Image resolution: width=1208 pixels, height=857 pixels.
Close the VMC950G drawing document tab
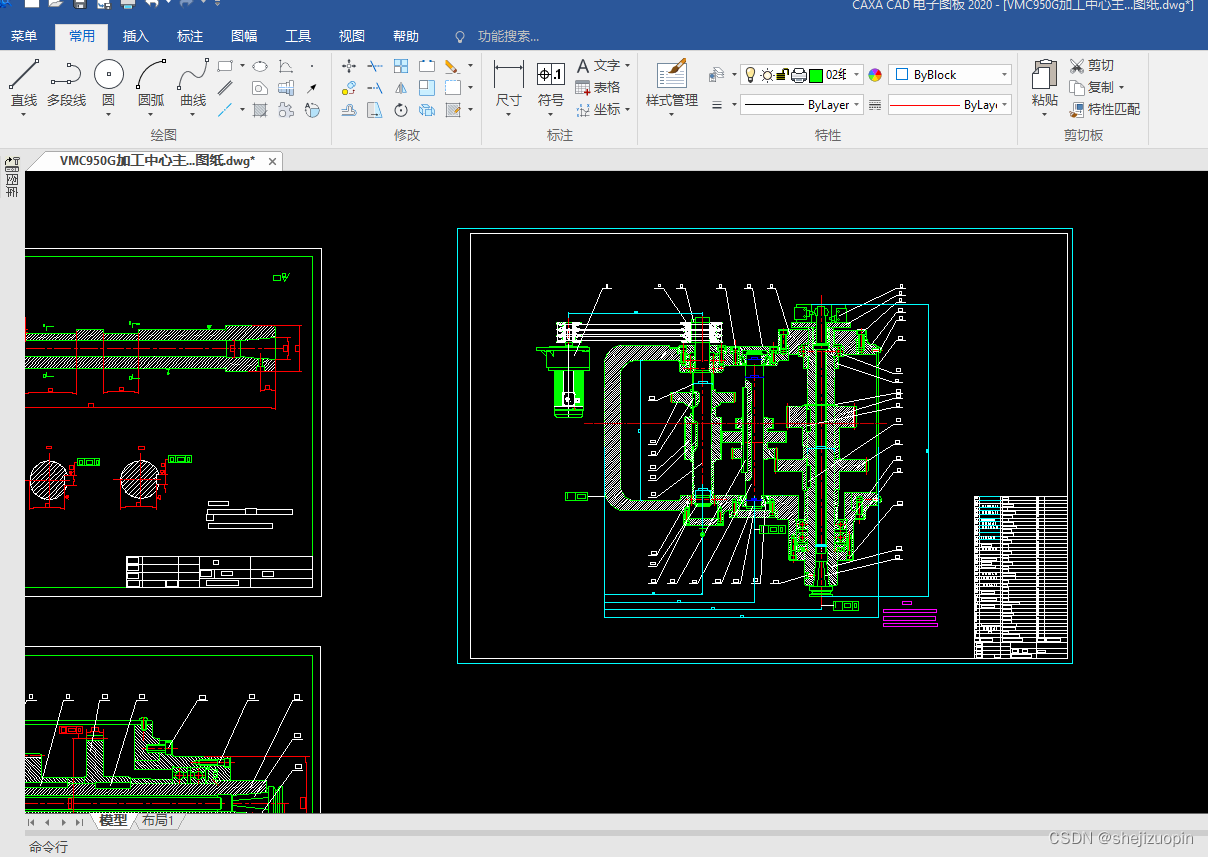(x=273, y=161)
